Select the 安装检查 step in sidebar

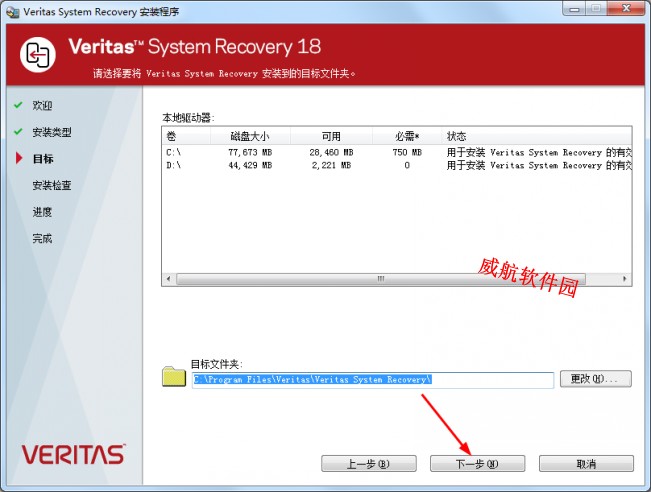point(52,185)
